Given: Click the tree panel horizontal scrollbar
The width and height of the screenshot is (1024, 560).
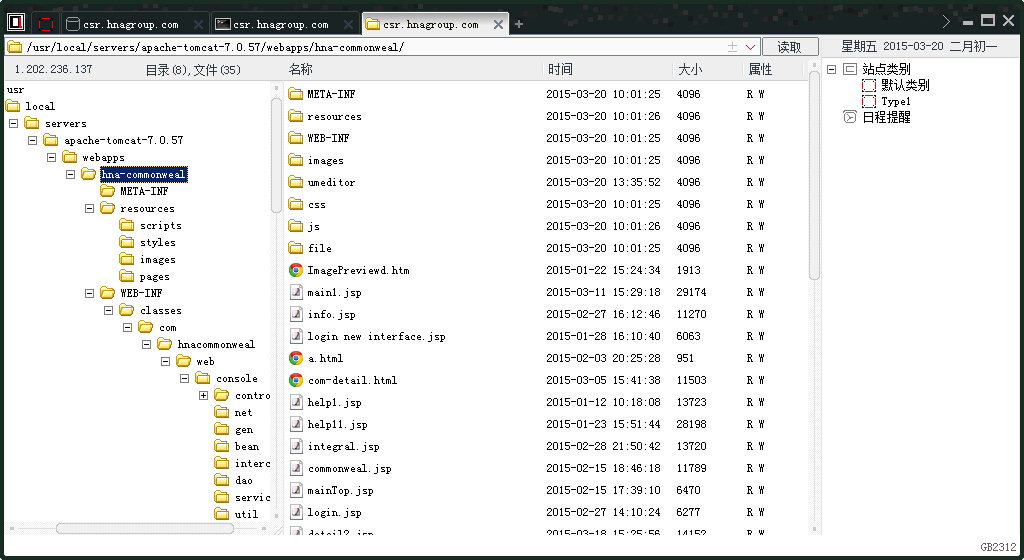Looking at the screenshot, I should [144, 529].
